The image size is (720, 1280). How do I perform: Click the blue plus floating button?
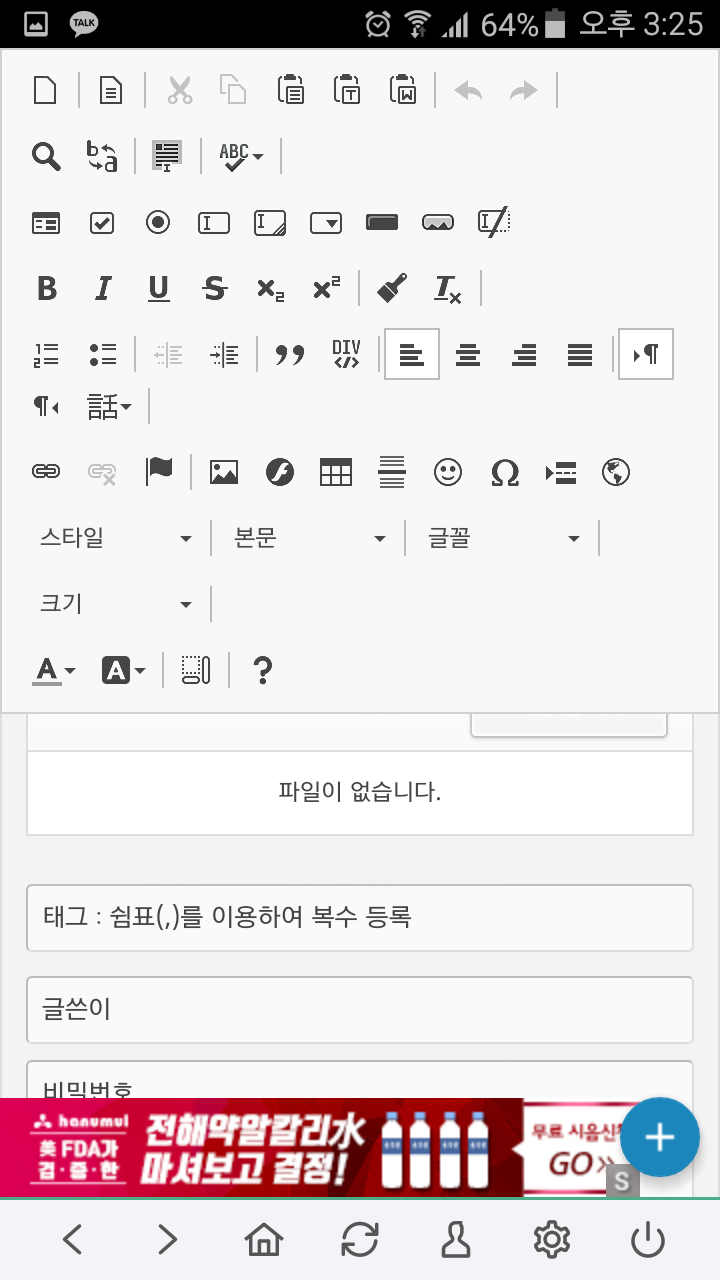click(x=659, y=1137)
